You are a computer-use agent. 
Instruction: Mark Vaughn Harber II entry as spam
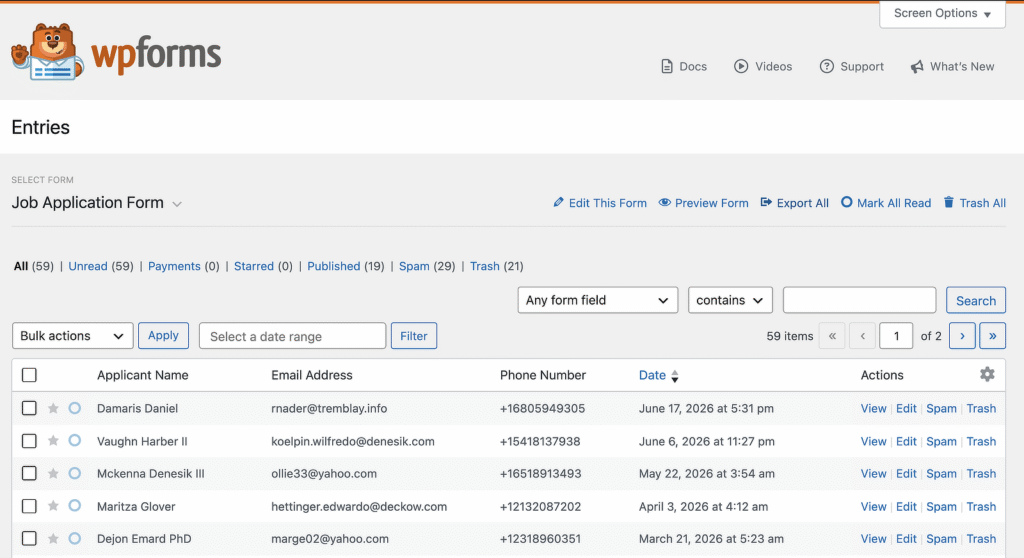[x=941, y=442]
